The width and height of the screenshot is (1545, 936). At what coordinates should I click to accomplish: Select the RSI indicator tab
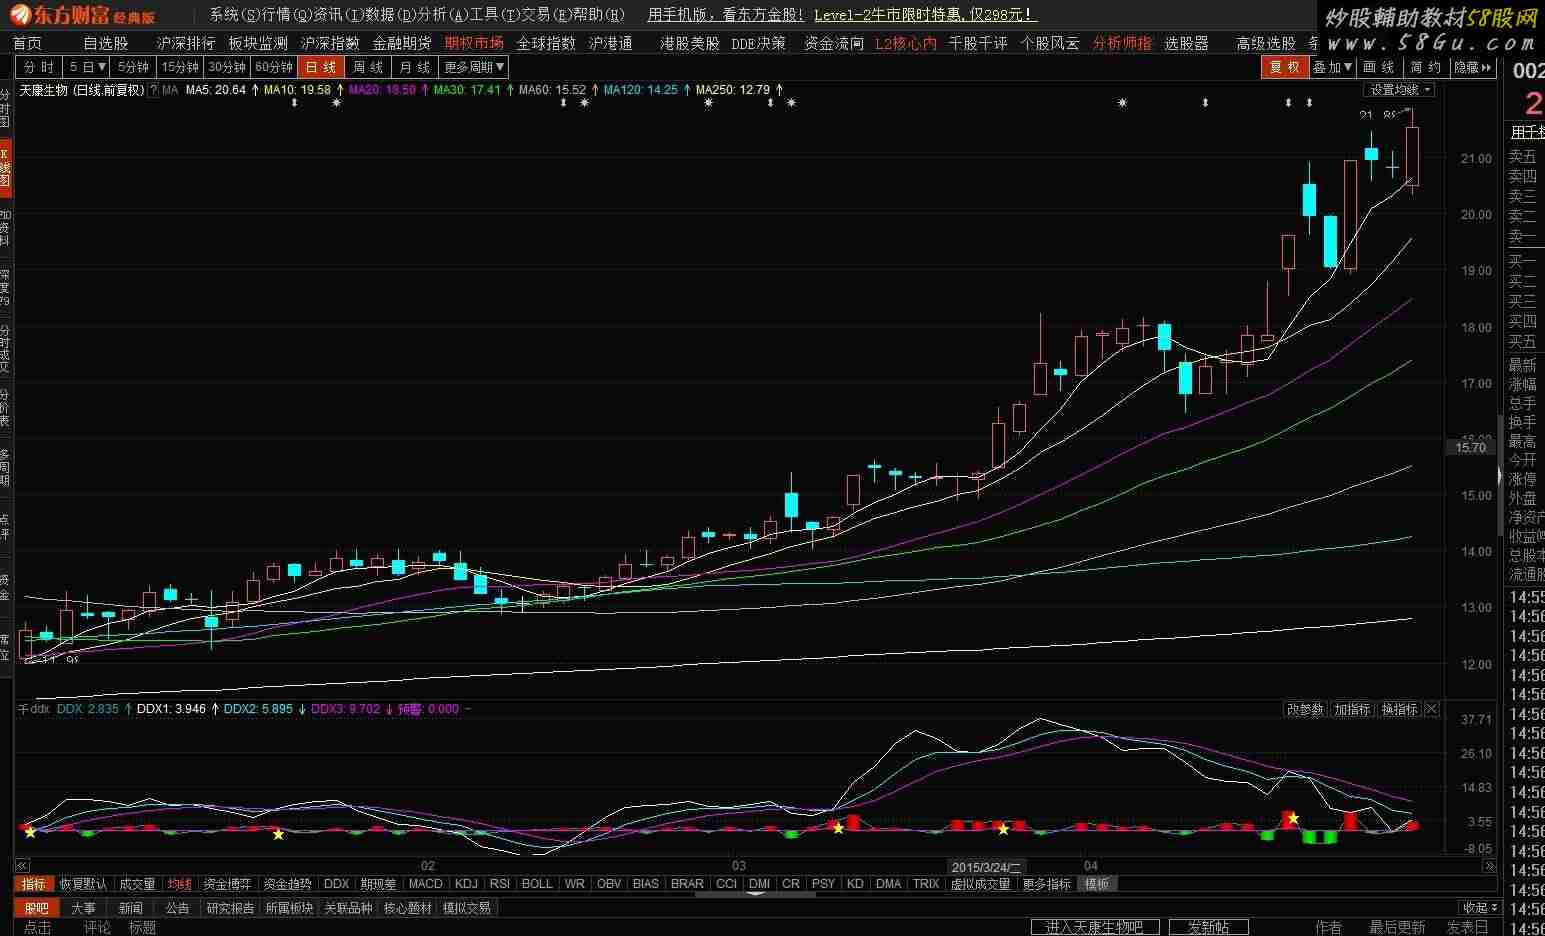click(500, 884)
